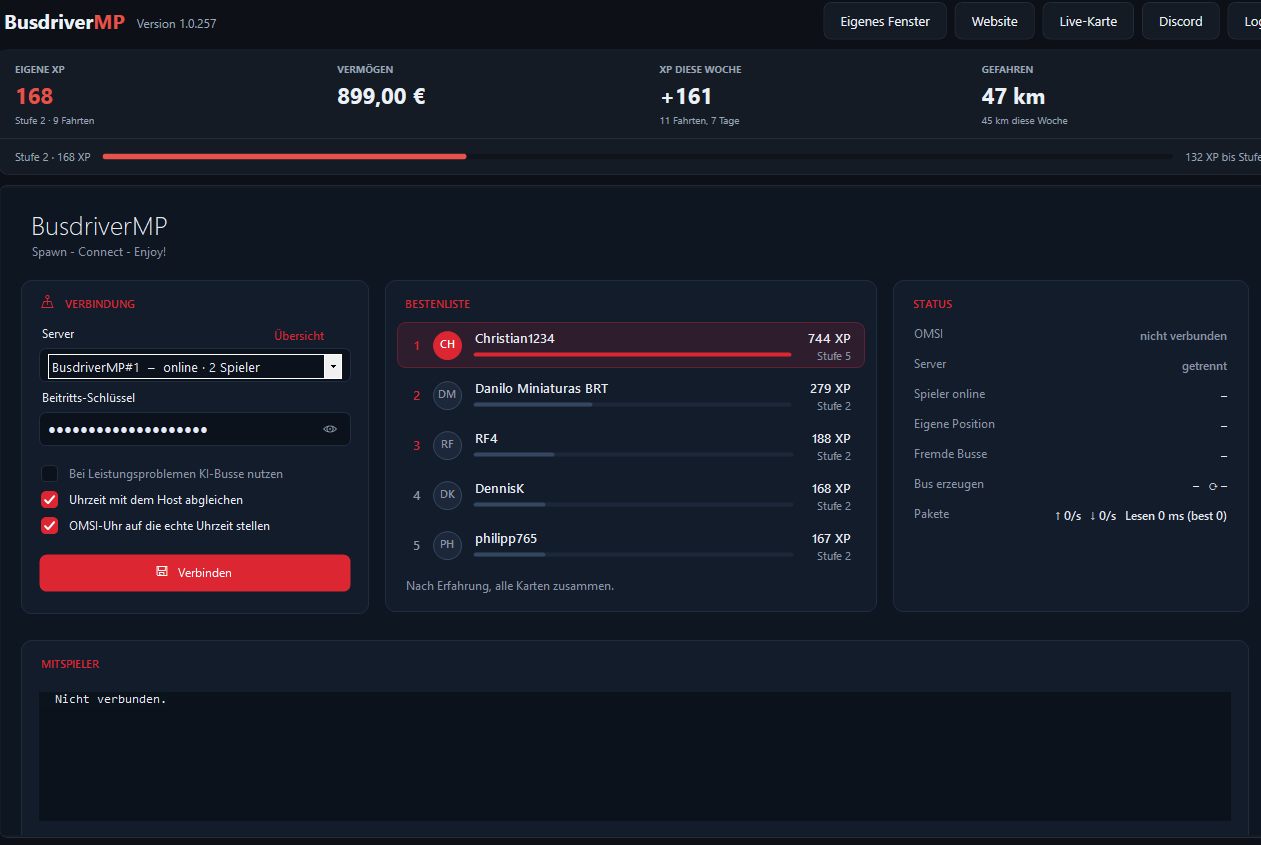Viewport: 1261px width, 845px height.
Task: Open the Übersicht server link
Action: [299, 336]
